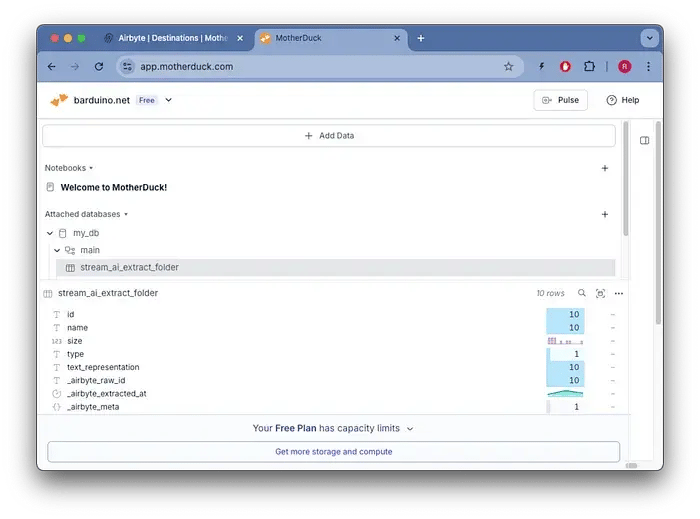This screenshot has height=519, width=700.
Task: Select the _airbyte_extracted_at column
Action: (x=107, y=394)
